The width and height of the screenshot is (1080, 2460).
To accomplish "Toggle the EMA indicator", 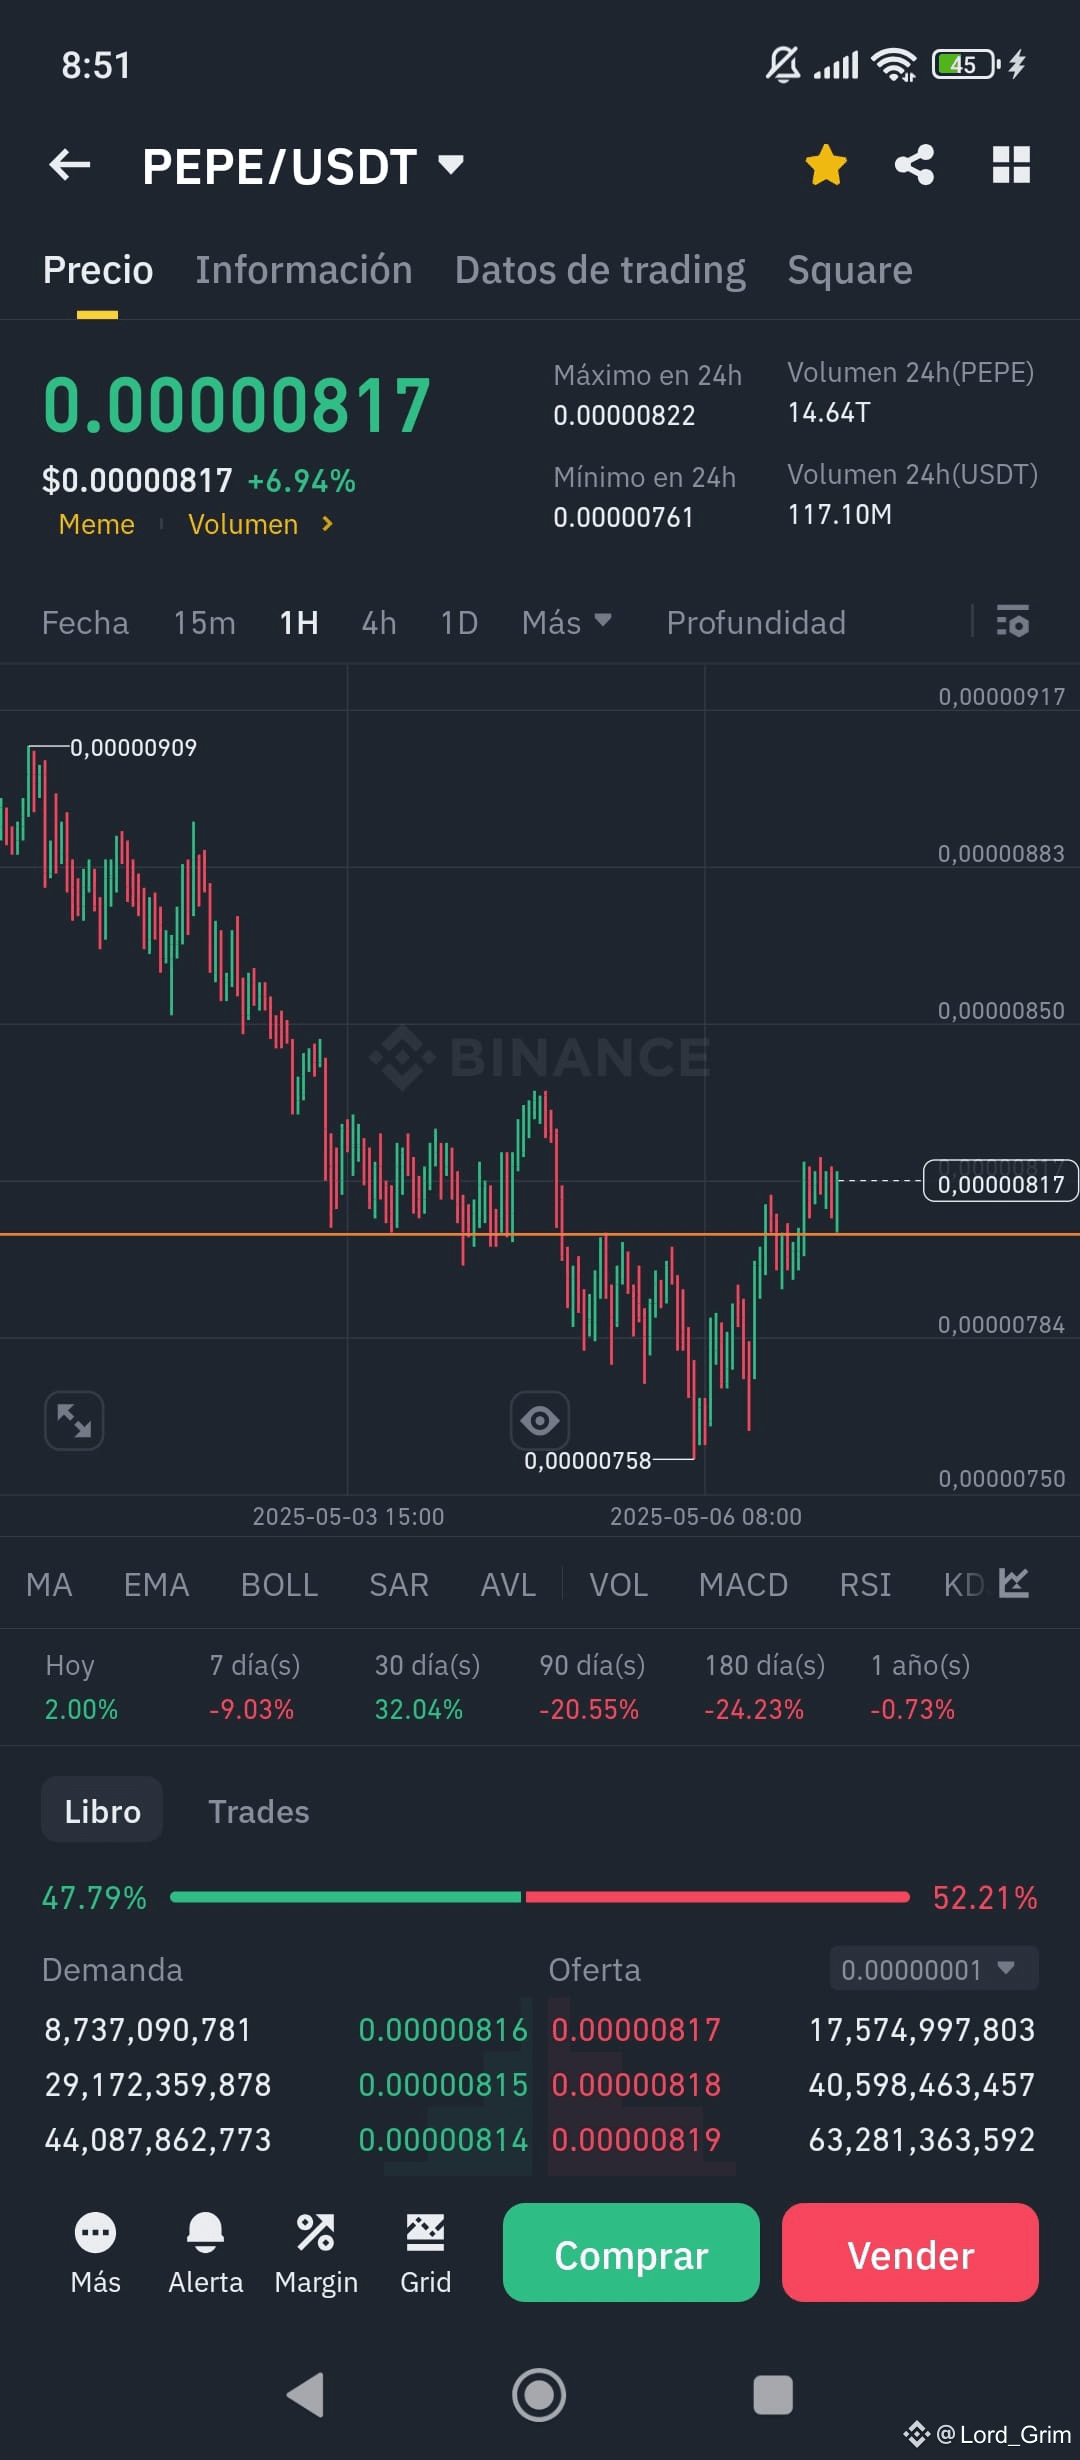I will pyautogui.click(x=156, y=1585).
